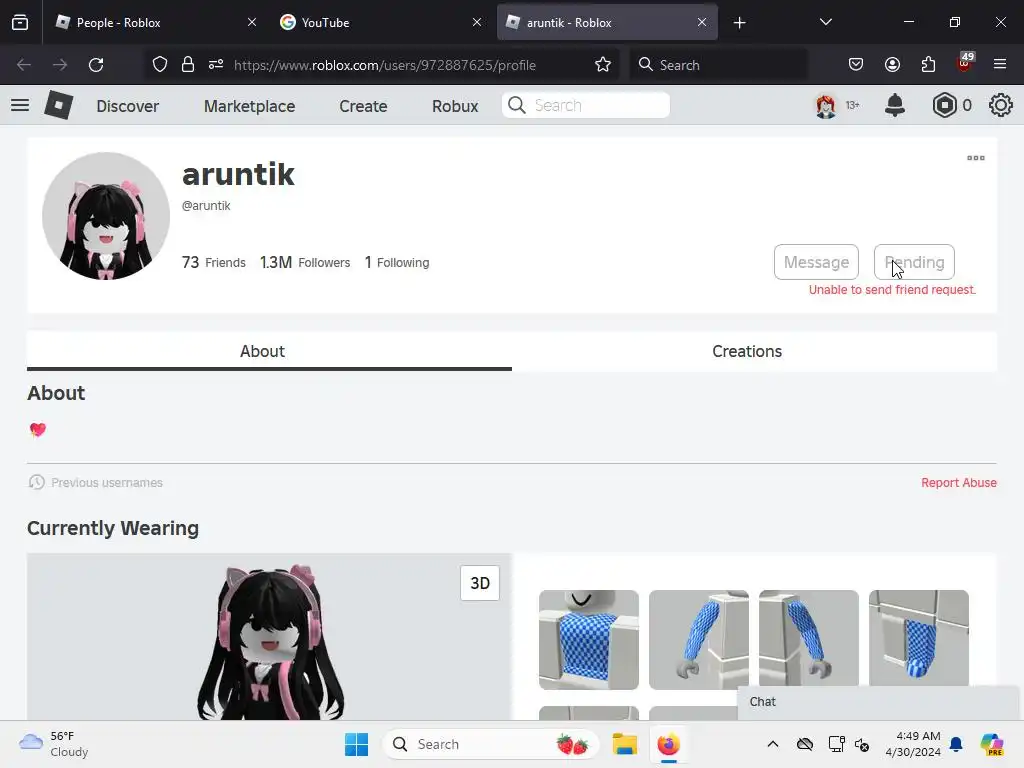Click the Firefox forward arrow
The image size is (1024, 768).
pos(60,65)
